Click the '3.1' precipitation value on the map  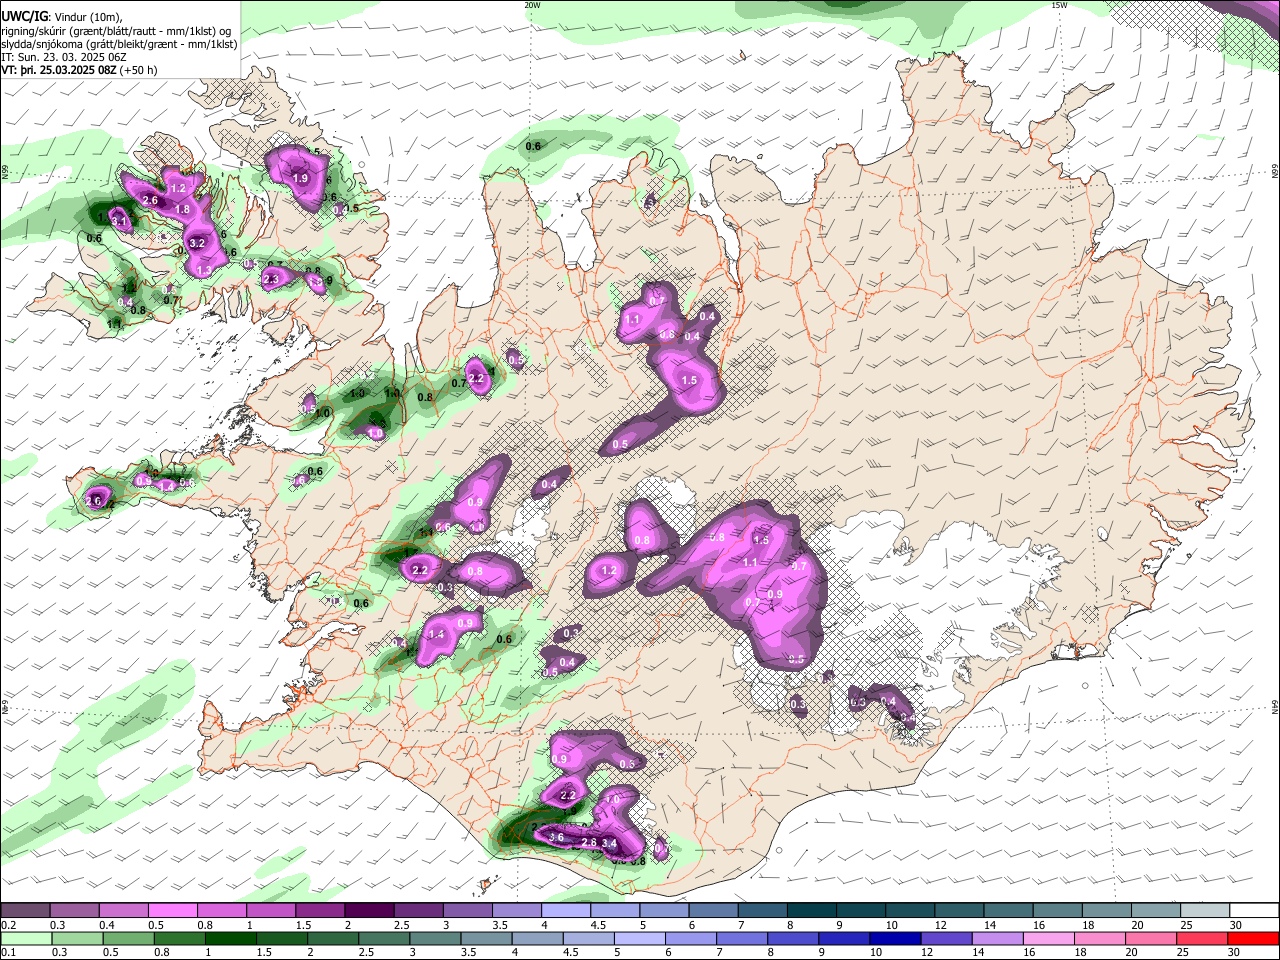[x=119, y=221]
